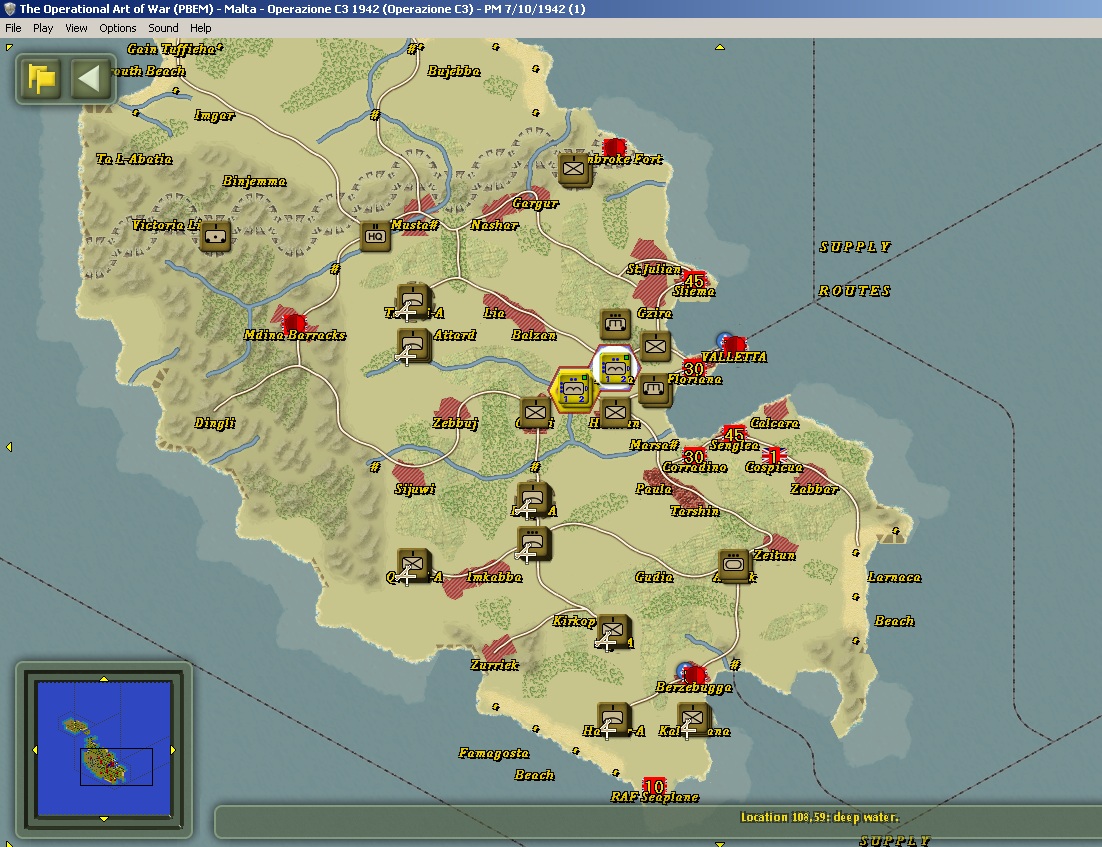
Task: Click the Tarshin town label
Action: coord(694,511)
